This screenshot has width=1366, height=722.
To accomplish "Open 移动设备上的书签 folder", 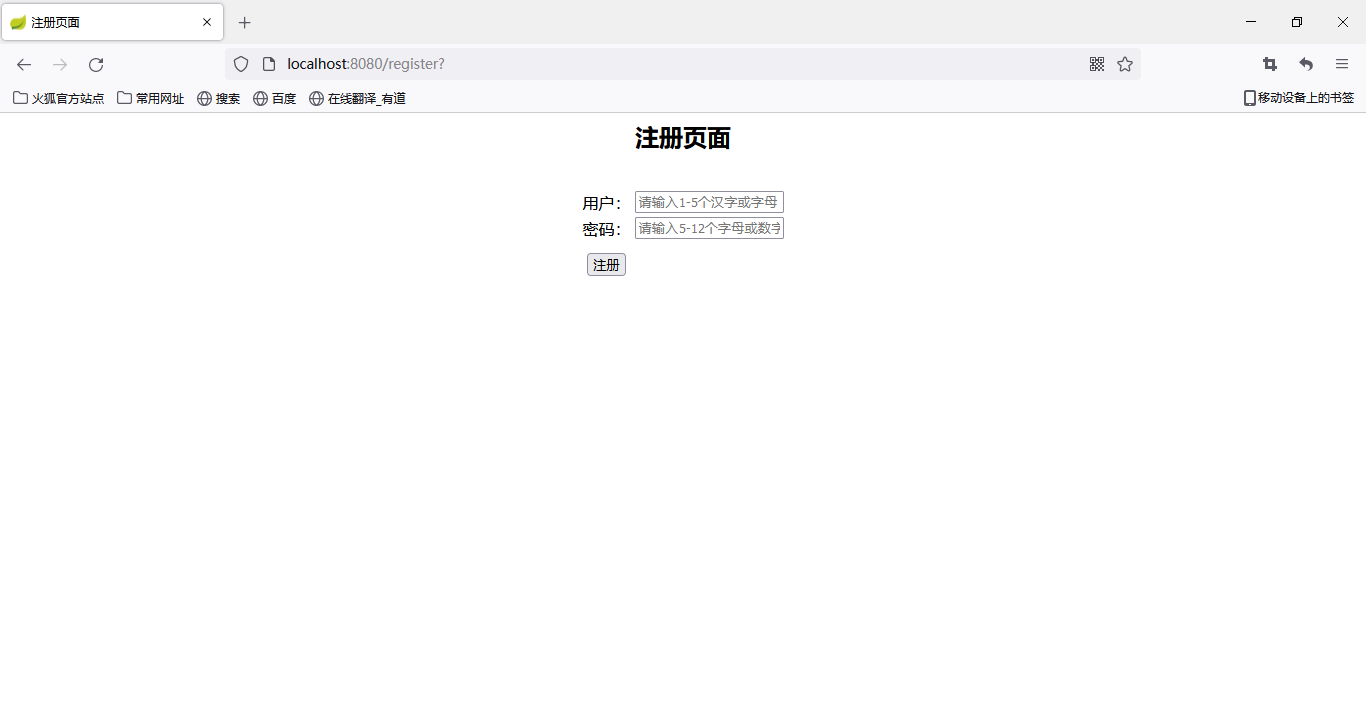I will coord(1298,98).
